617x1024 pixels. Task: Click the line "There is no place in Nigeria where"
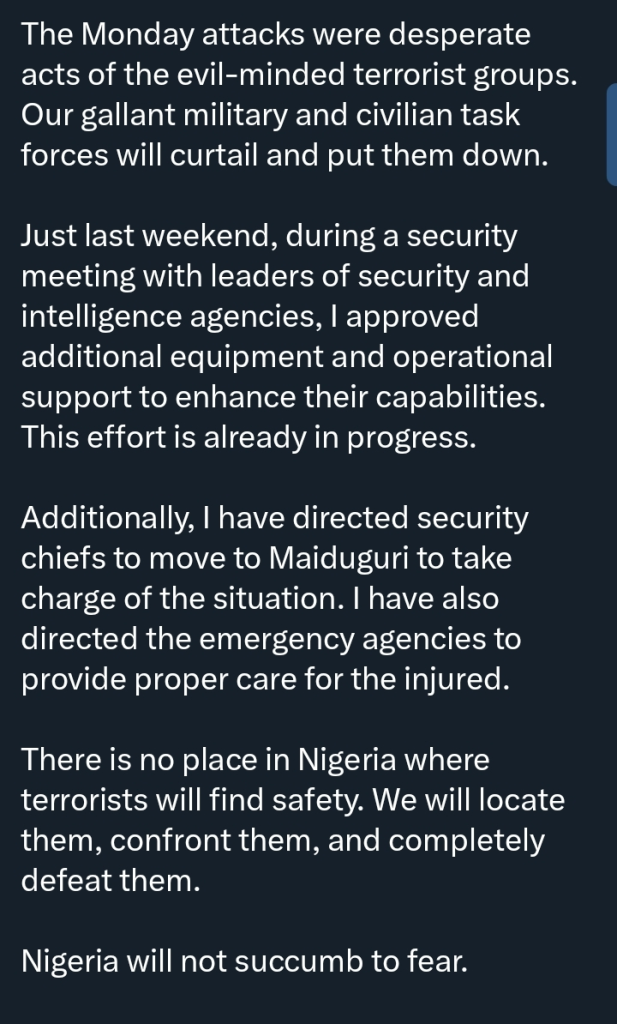tap(256, 760)
